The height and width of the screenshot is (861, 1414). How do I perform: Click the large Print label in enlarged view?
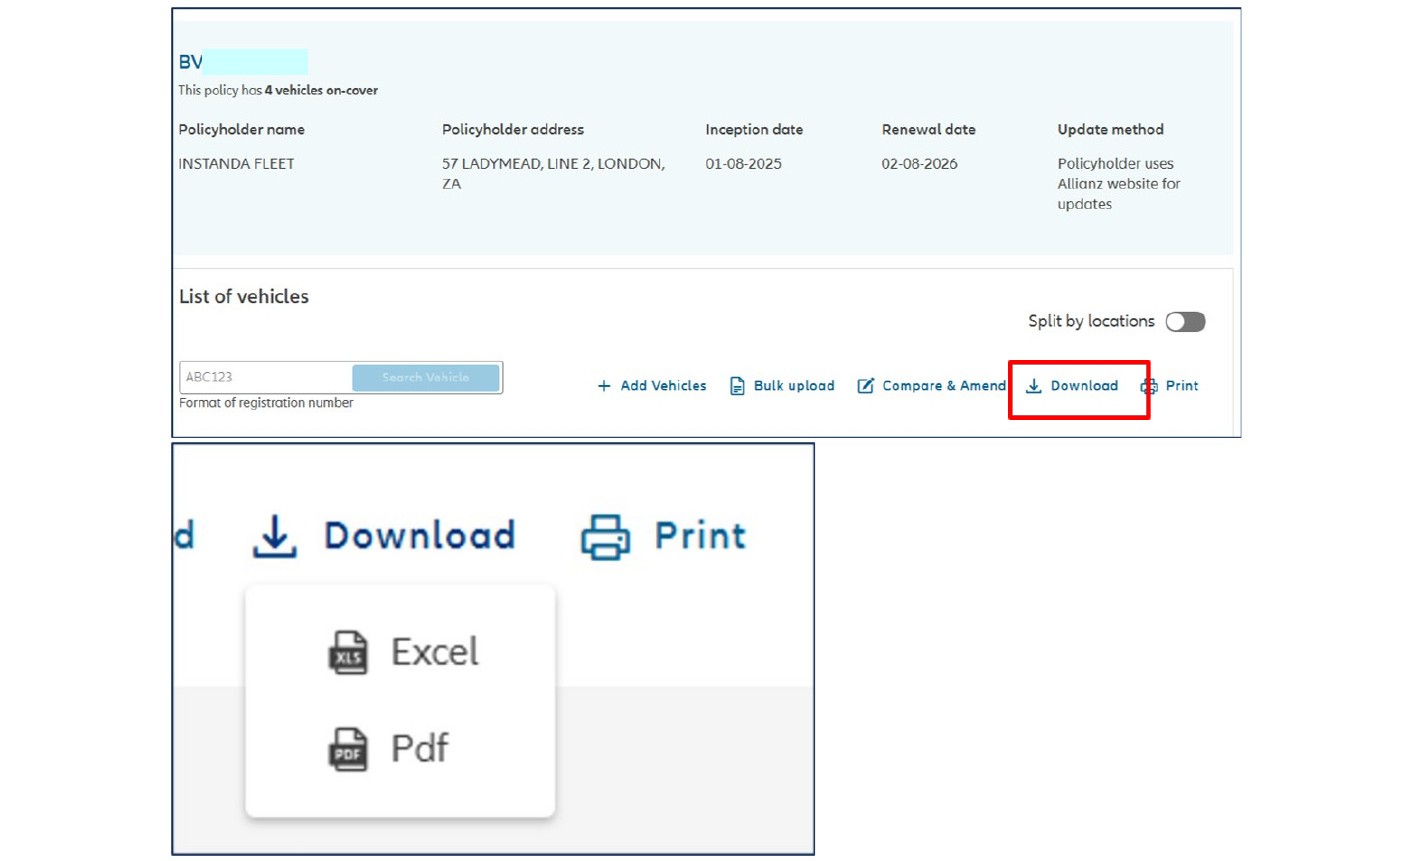[x=700, y=536]
